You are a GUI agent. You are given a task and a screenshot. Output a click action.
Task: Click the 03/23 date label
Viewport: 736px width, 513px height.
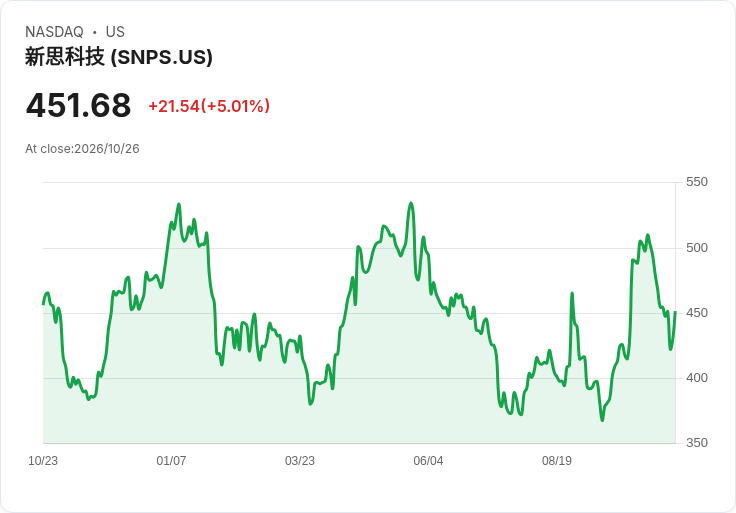[x=299, y=461]
